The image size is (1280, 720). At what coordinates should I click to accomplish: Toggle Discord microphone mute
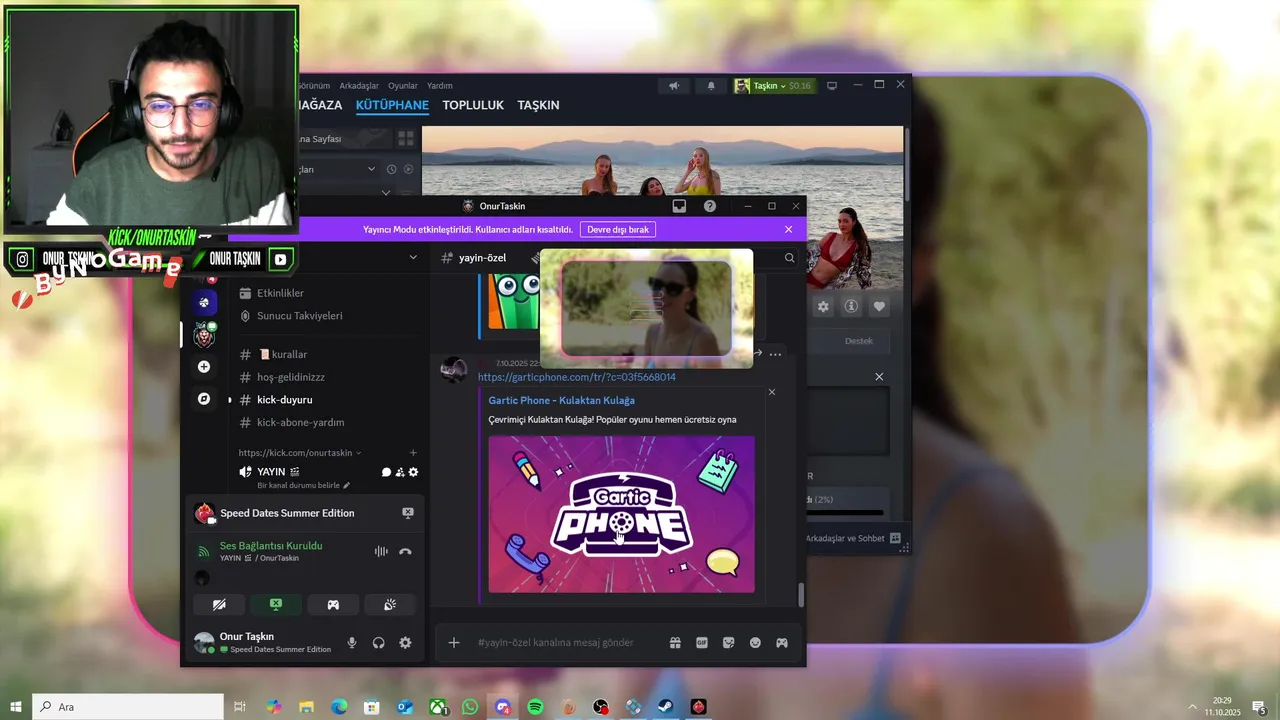352,643
